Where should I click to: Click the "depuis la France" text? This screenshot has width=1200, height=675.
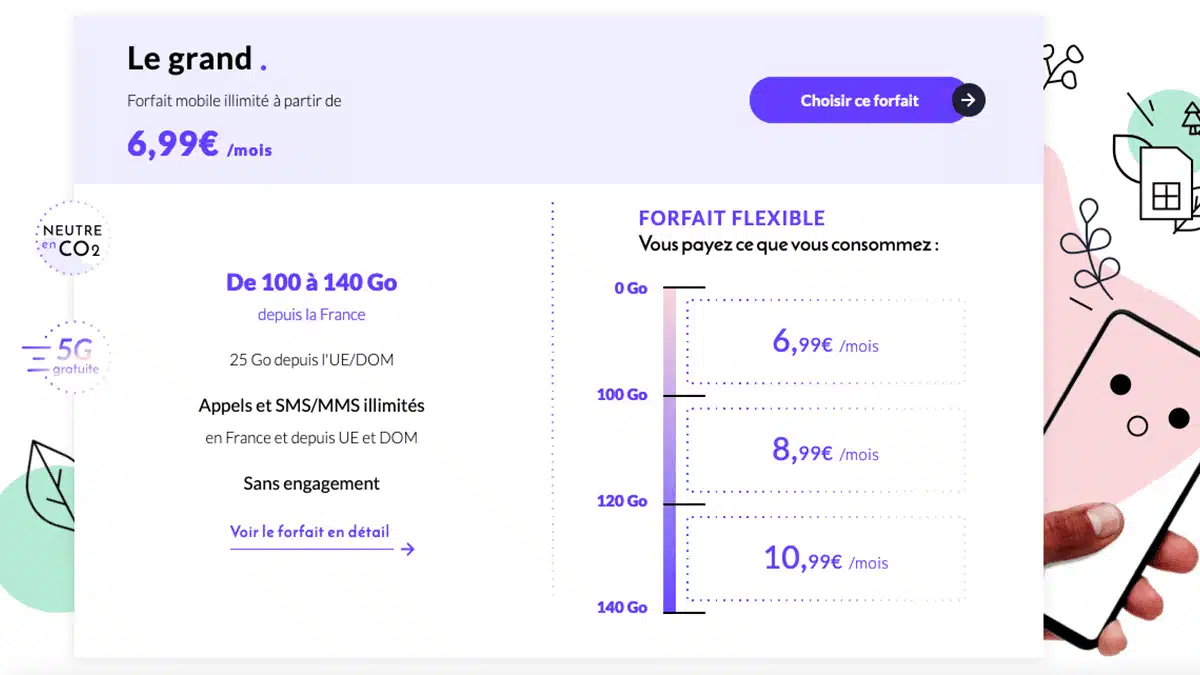point(312,314)
